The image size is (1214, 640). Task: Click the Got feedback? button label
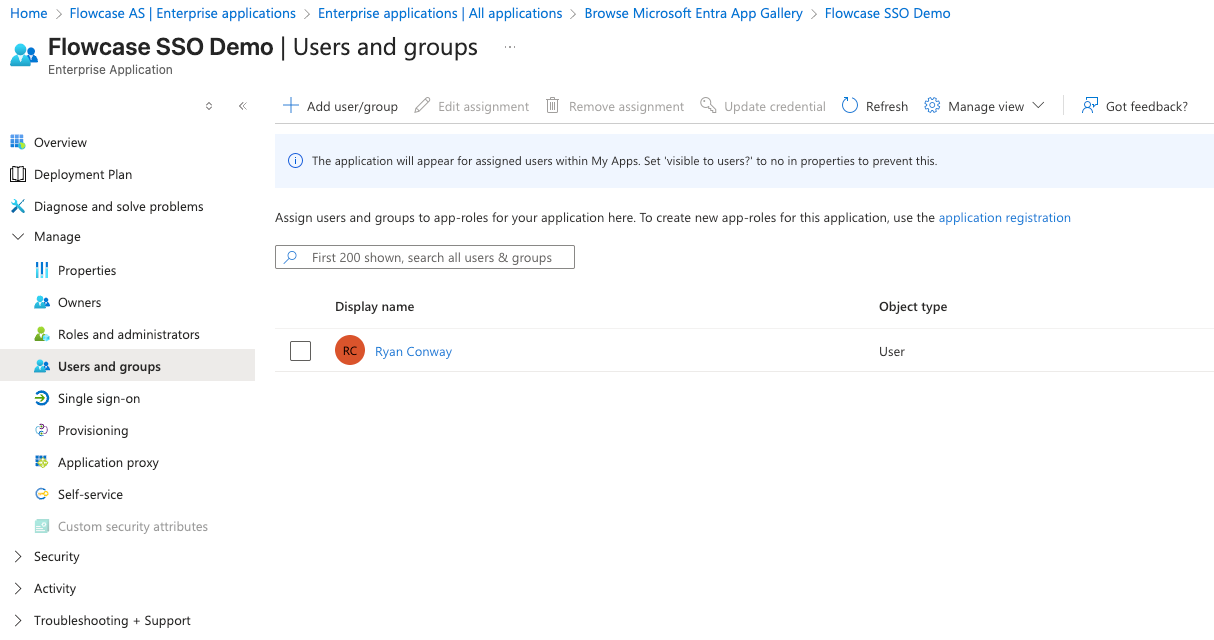[1147, 106]
